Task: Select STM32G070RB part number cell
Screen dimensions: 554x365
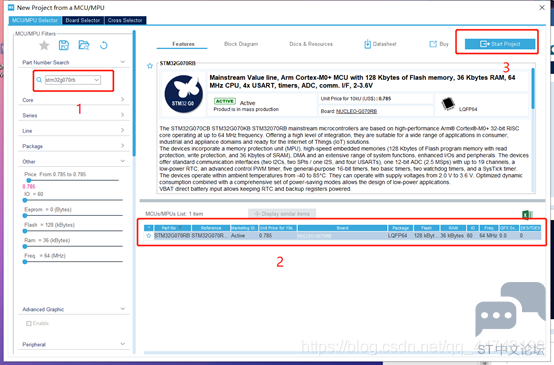Action: (172, 236)
